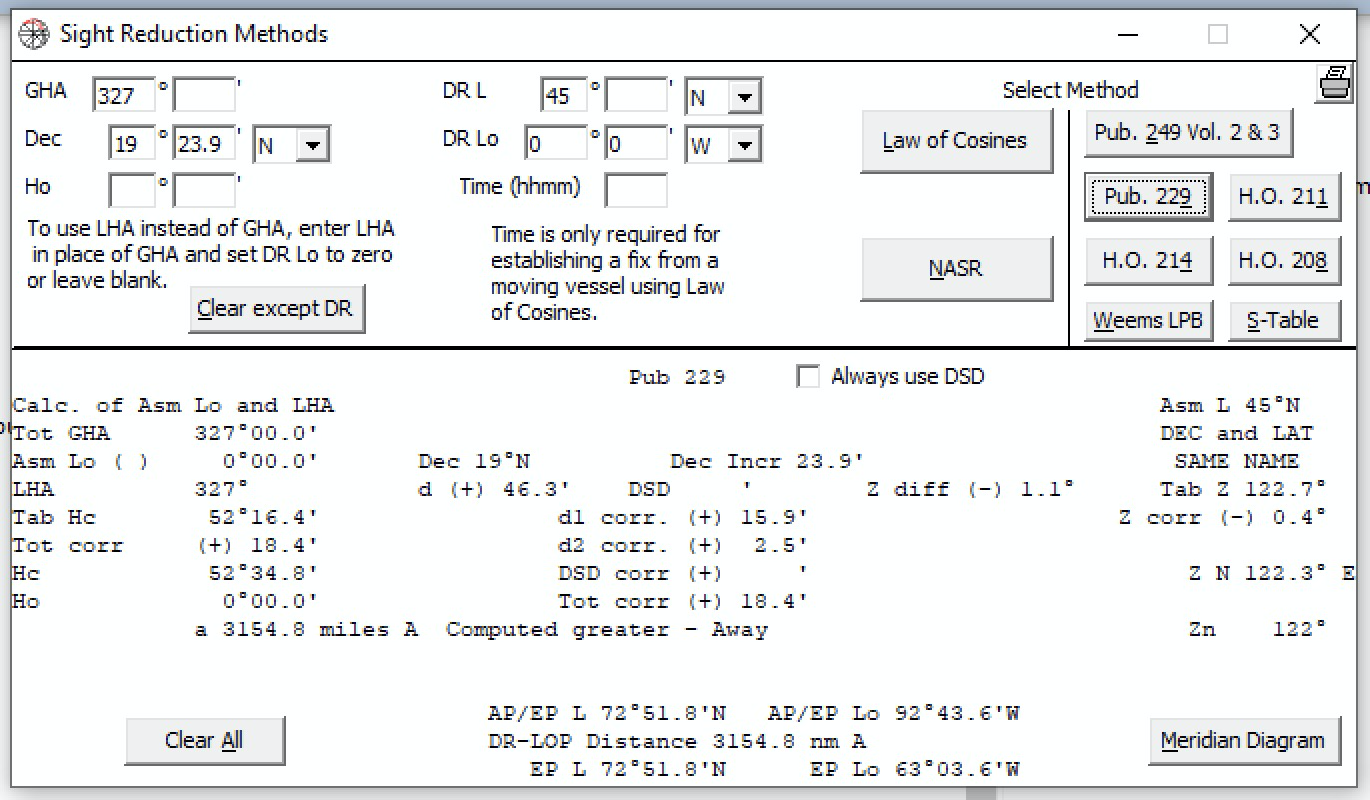Open the Dec hemisphere dropdown showing N
This screenshot has height=800, width=1370.
pos(310,144)
